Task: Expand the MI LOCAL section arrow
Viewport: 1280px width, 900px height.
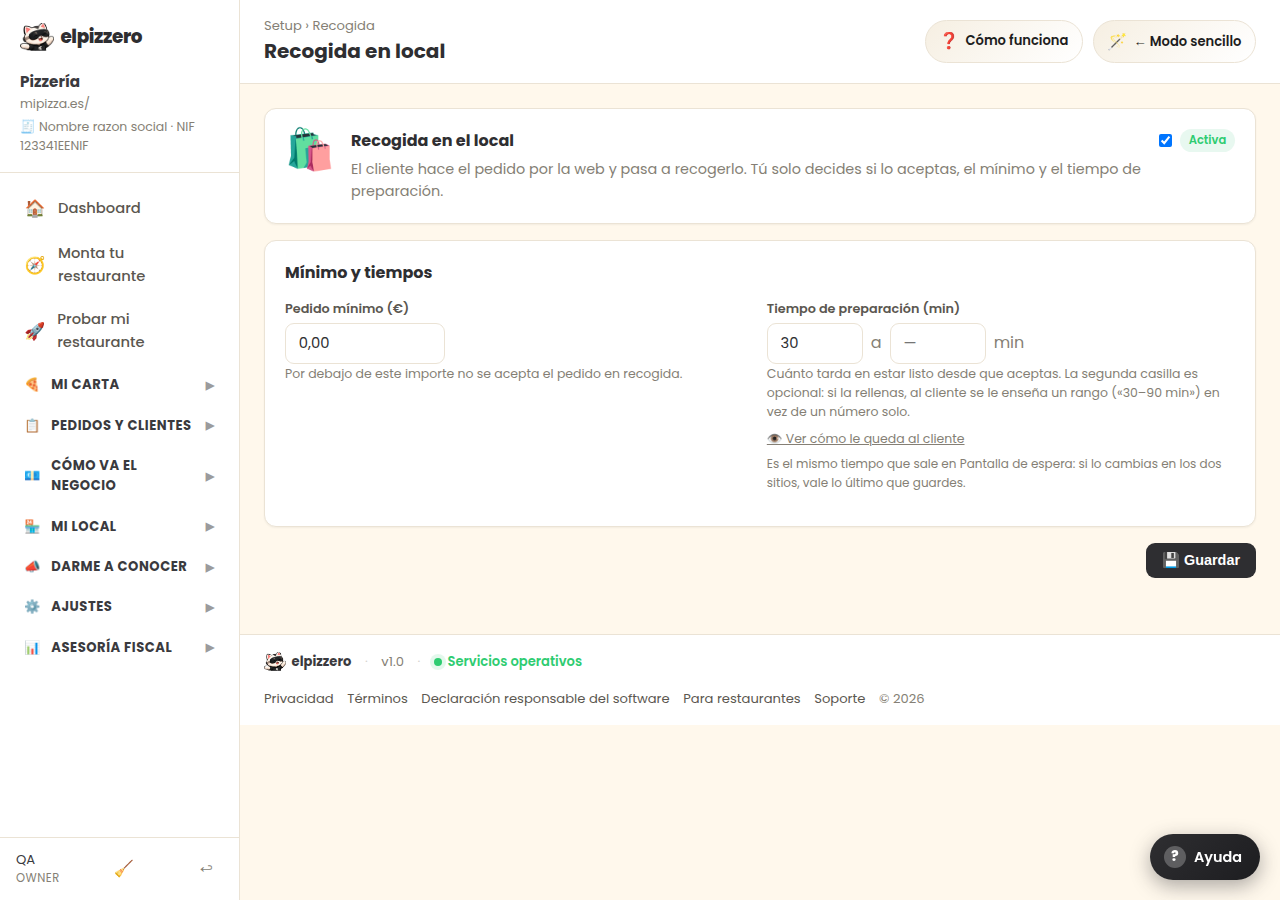Action: point(210,527)
